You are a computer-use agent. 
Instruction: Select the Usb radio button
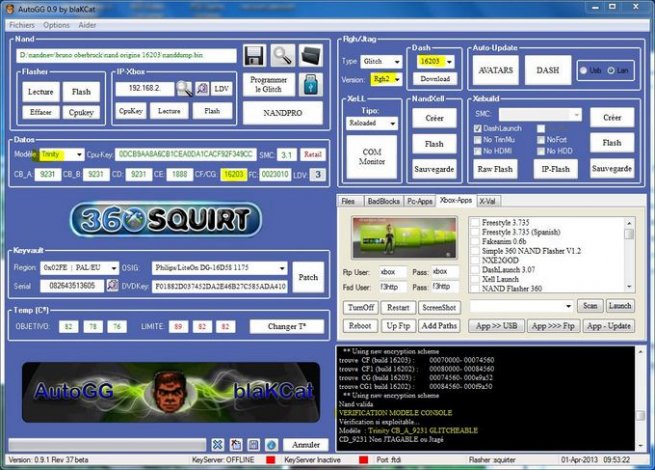tap(582, 72)
